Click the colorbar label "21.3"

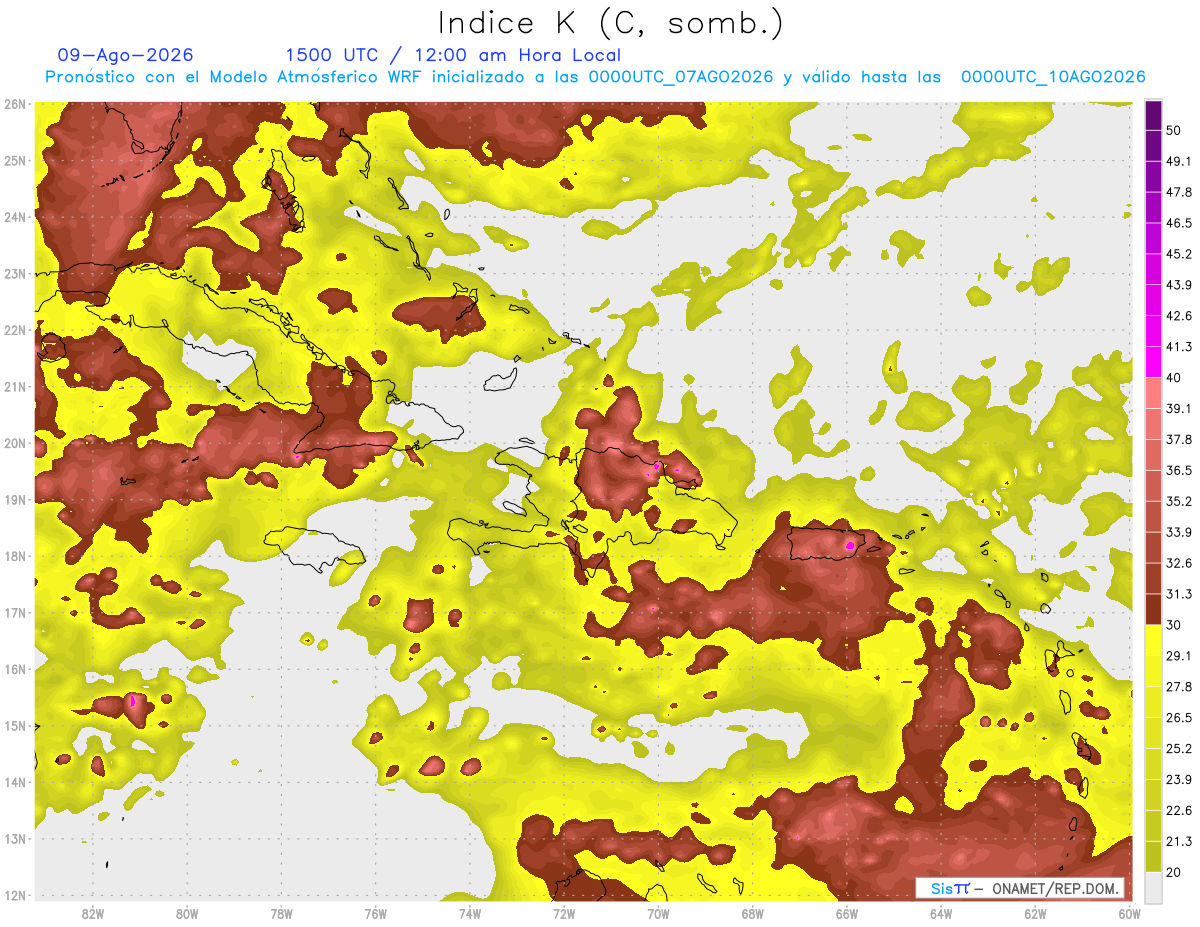[1178, 841]
